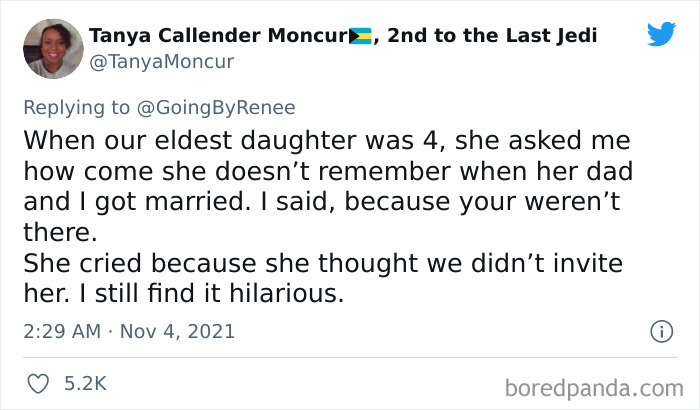This screenshot has height=410, width=700.
Task: Click the Twitter bird logo
Action: (661, 35)
